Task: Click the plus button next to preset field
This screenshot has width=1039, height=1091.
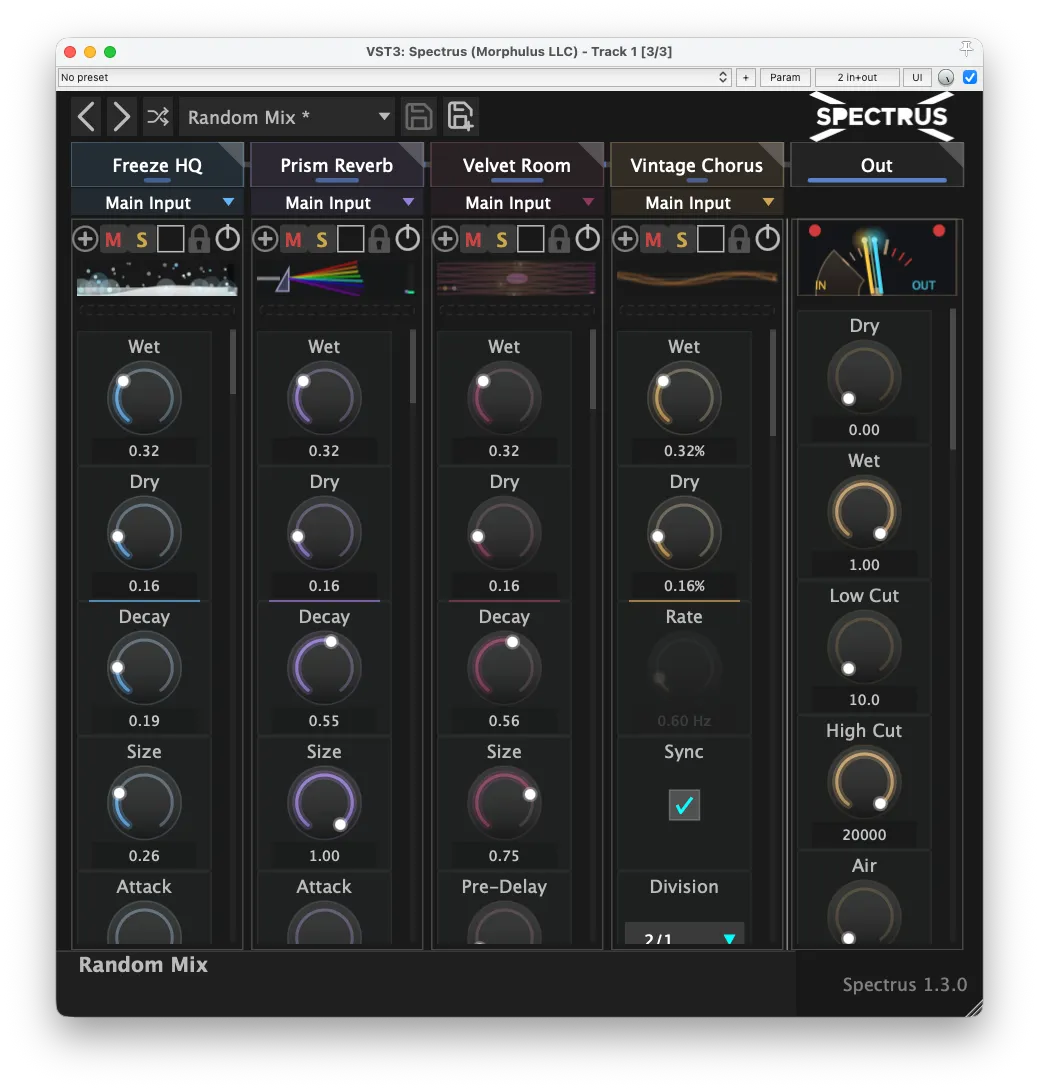Action: tap(745, 77)
